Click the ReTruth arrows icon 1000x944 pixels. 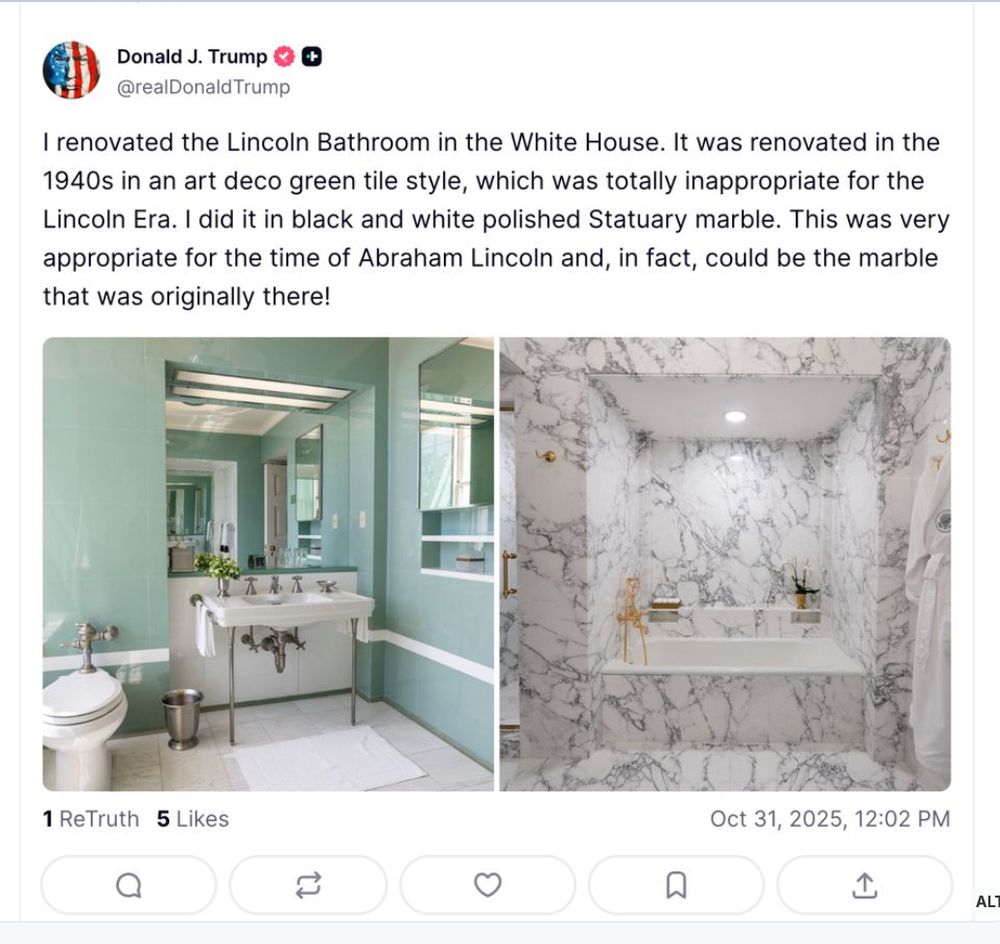click(x=309, y=885)
